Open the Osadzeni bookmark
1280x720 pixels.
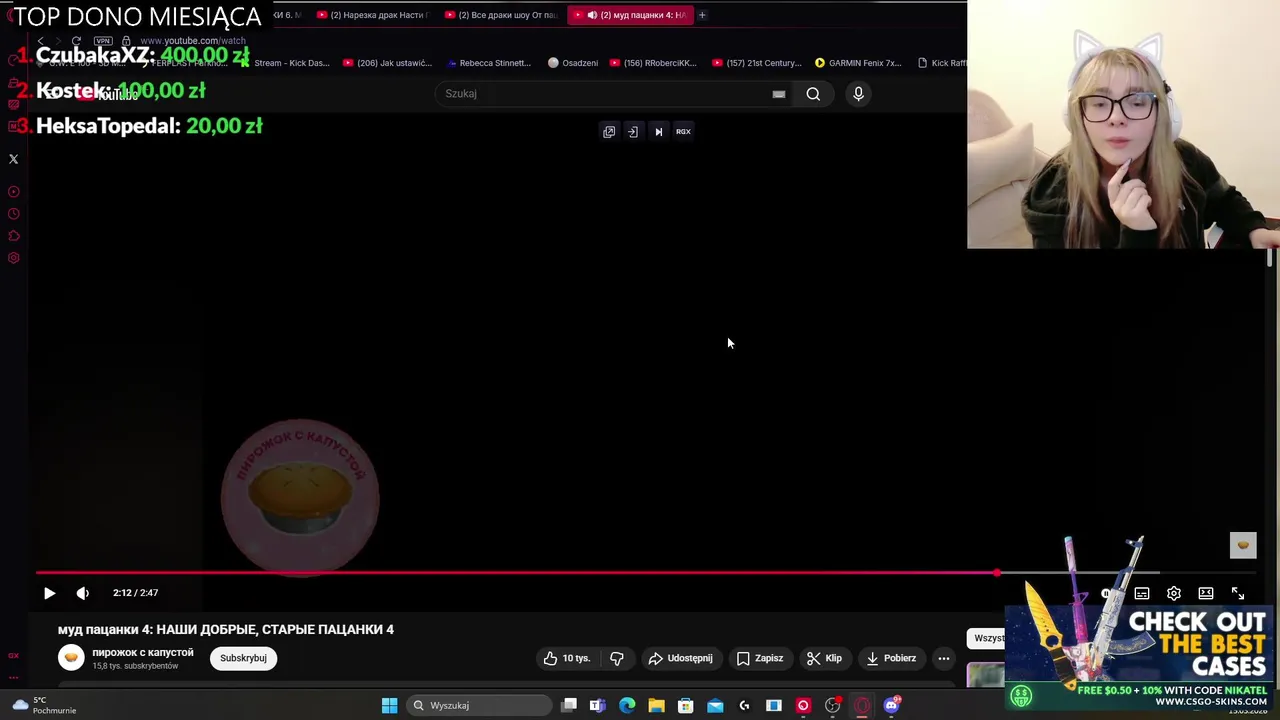(573, 63)
